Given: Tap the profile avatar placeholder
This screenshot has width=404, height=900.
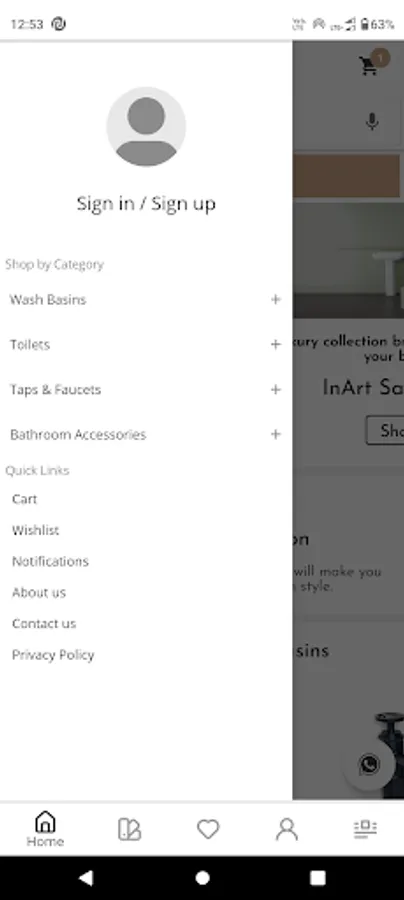Looking at the screenshot, I should tap(146, 127).
